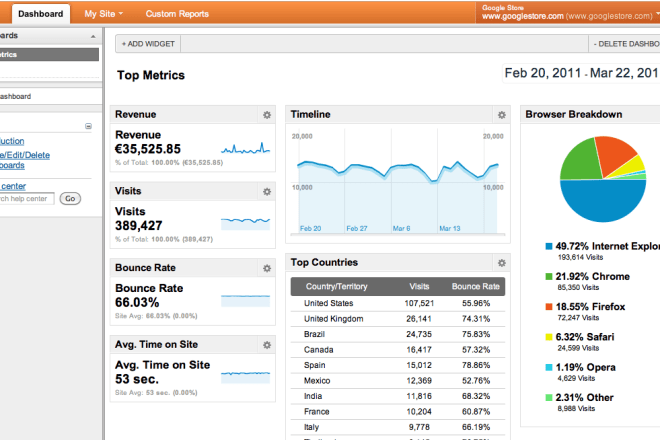Open the Help center link

tap(13, 186)
